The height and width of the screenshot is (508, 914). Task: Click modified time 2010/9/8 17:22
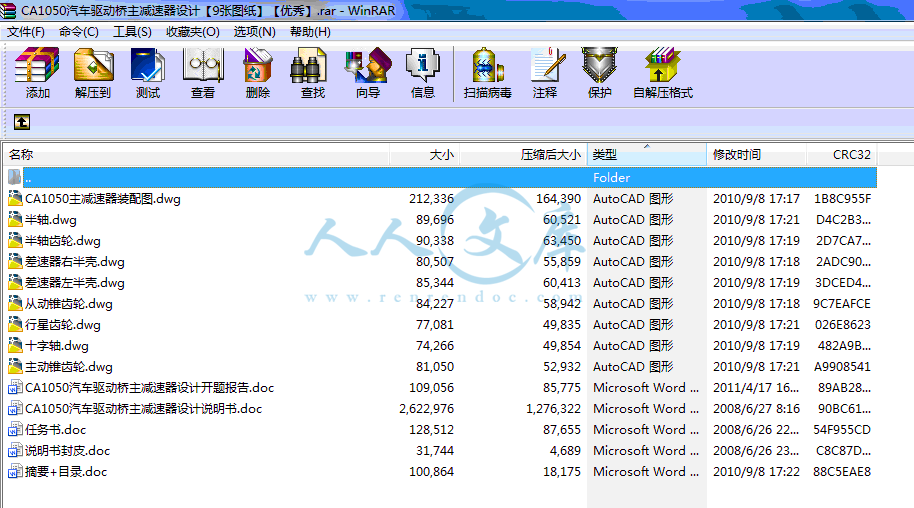757,472
